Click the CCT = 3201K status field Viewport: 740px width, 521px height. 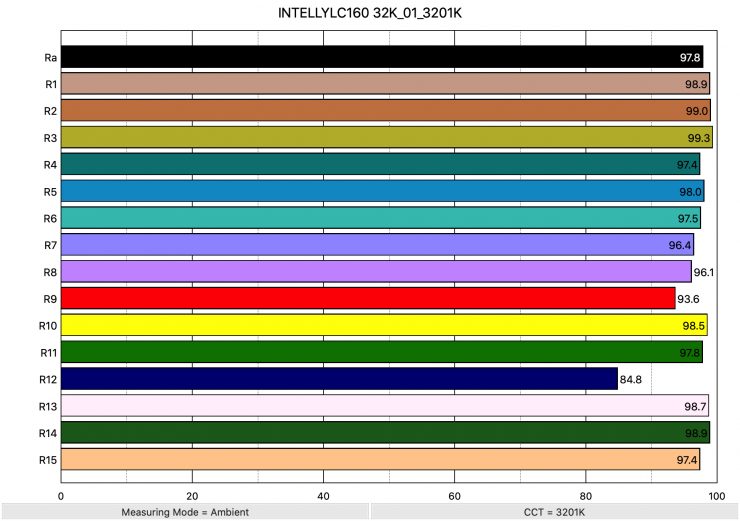[x=554, y=512]
